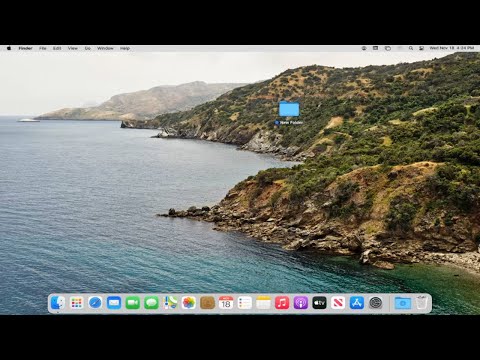Open the View menu
This screenshot has width=480, height=360.
click(73, 48)
